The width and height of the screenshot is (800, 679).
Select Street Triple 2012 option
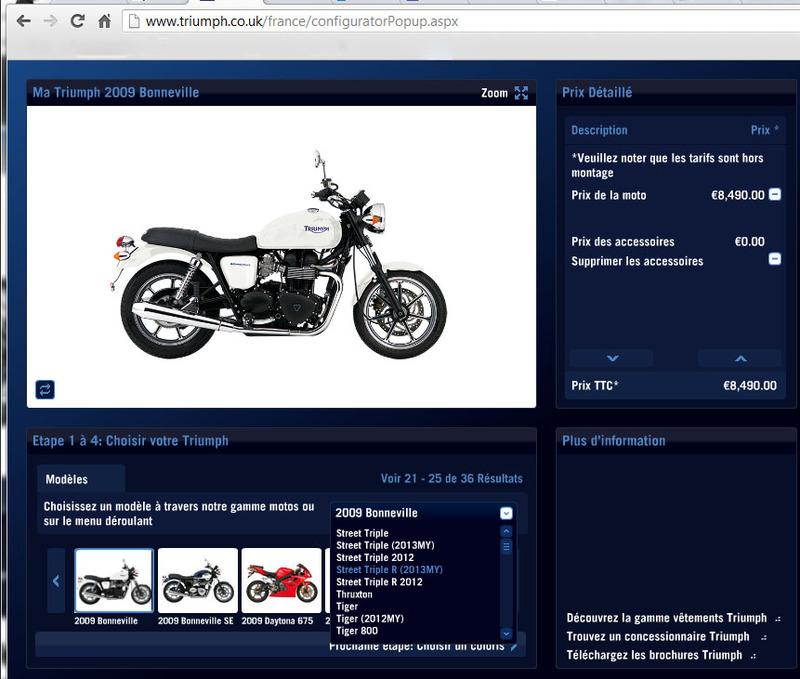point(375,558)
